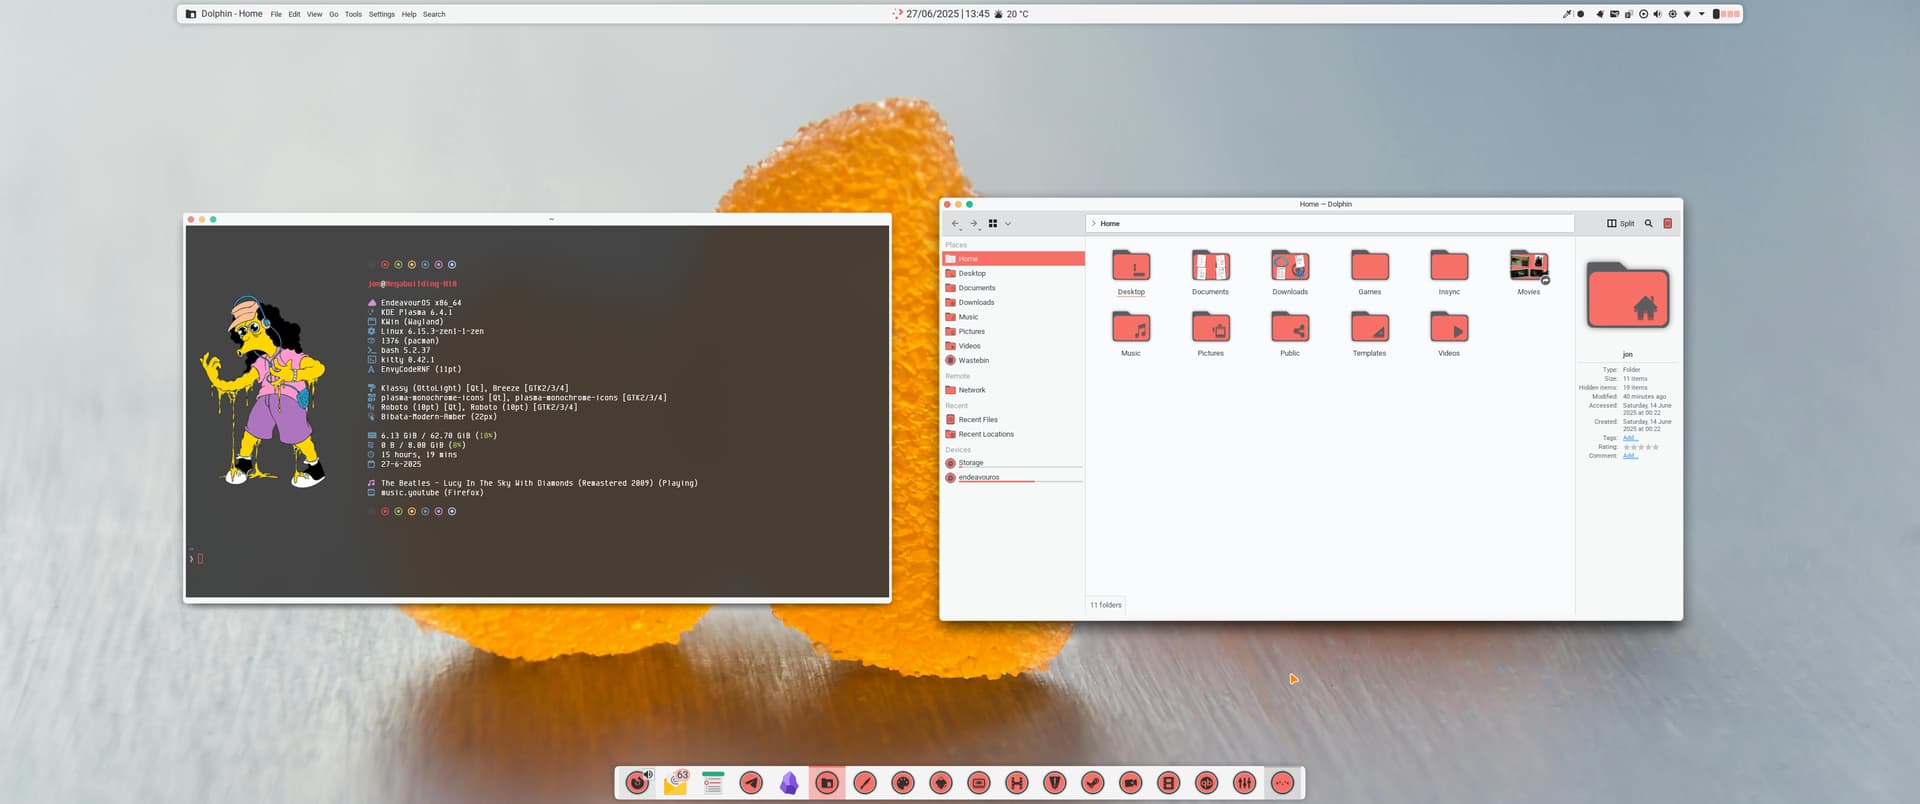Set rating using the stars row

coord(1640,447)
